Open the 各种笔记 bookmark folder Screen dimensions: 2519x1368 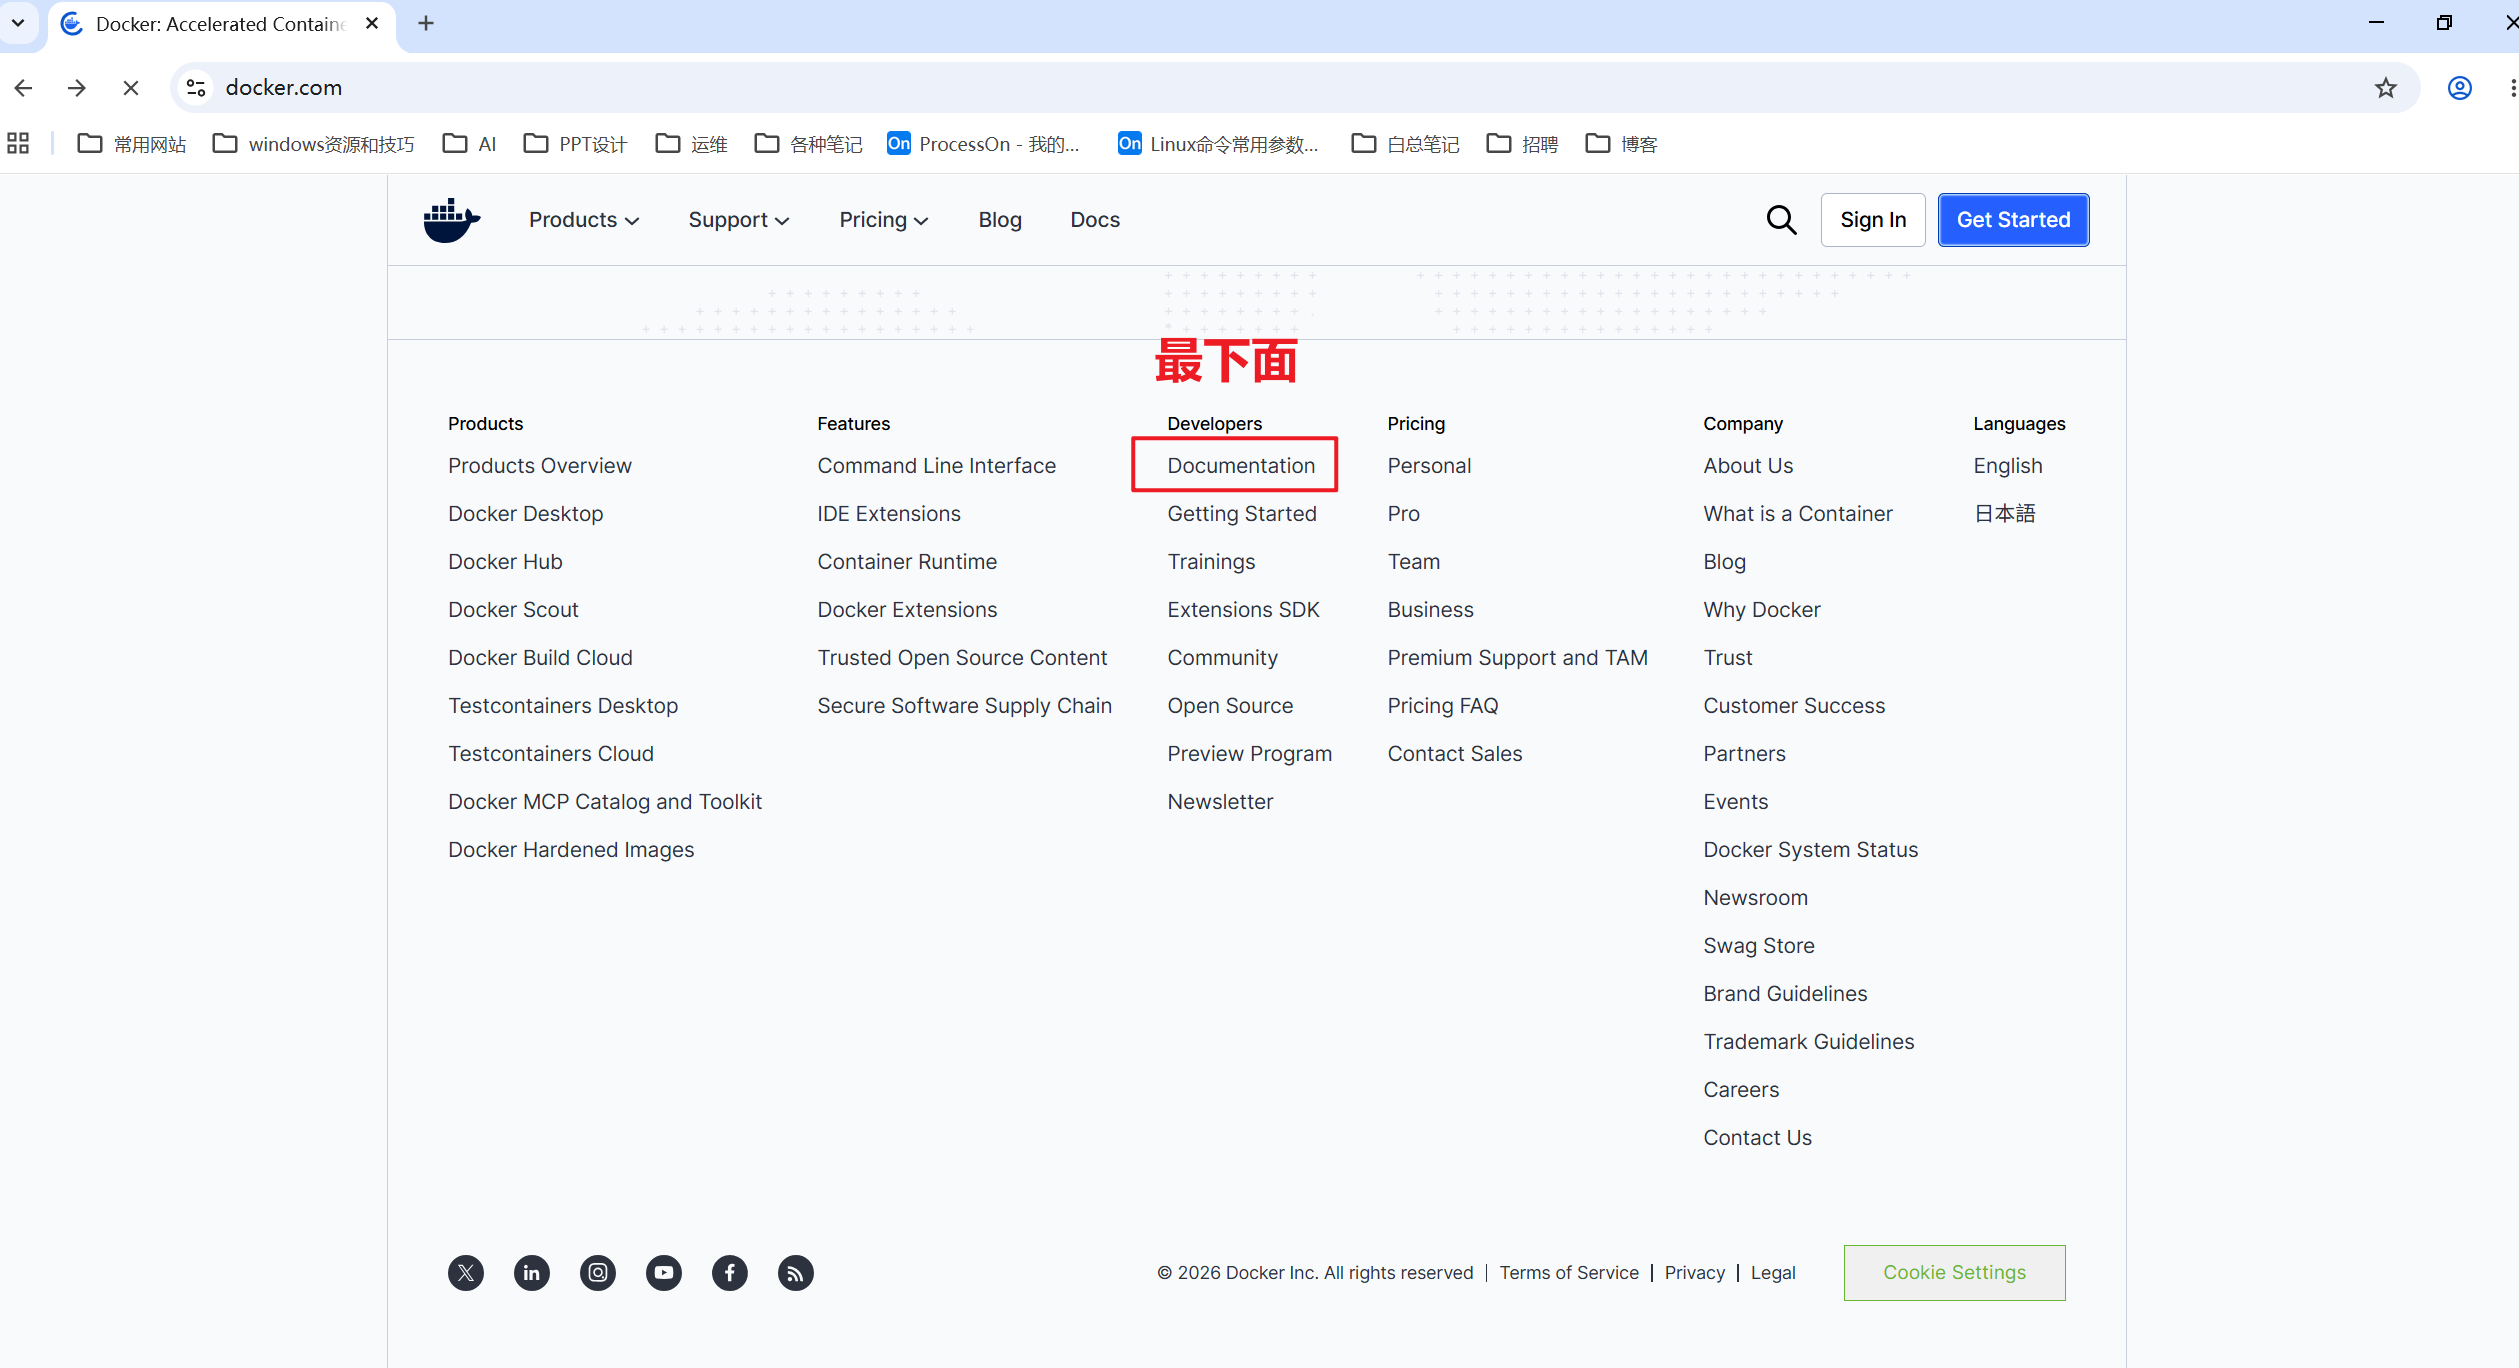[x=808, y=144]
